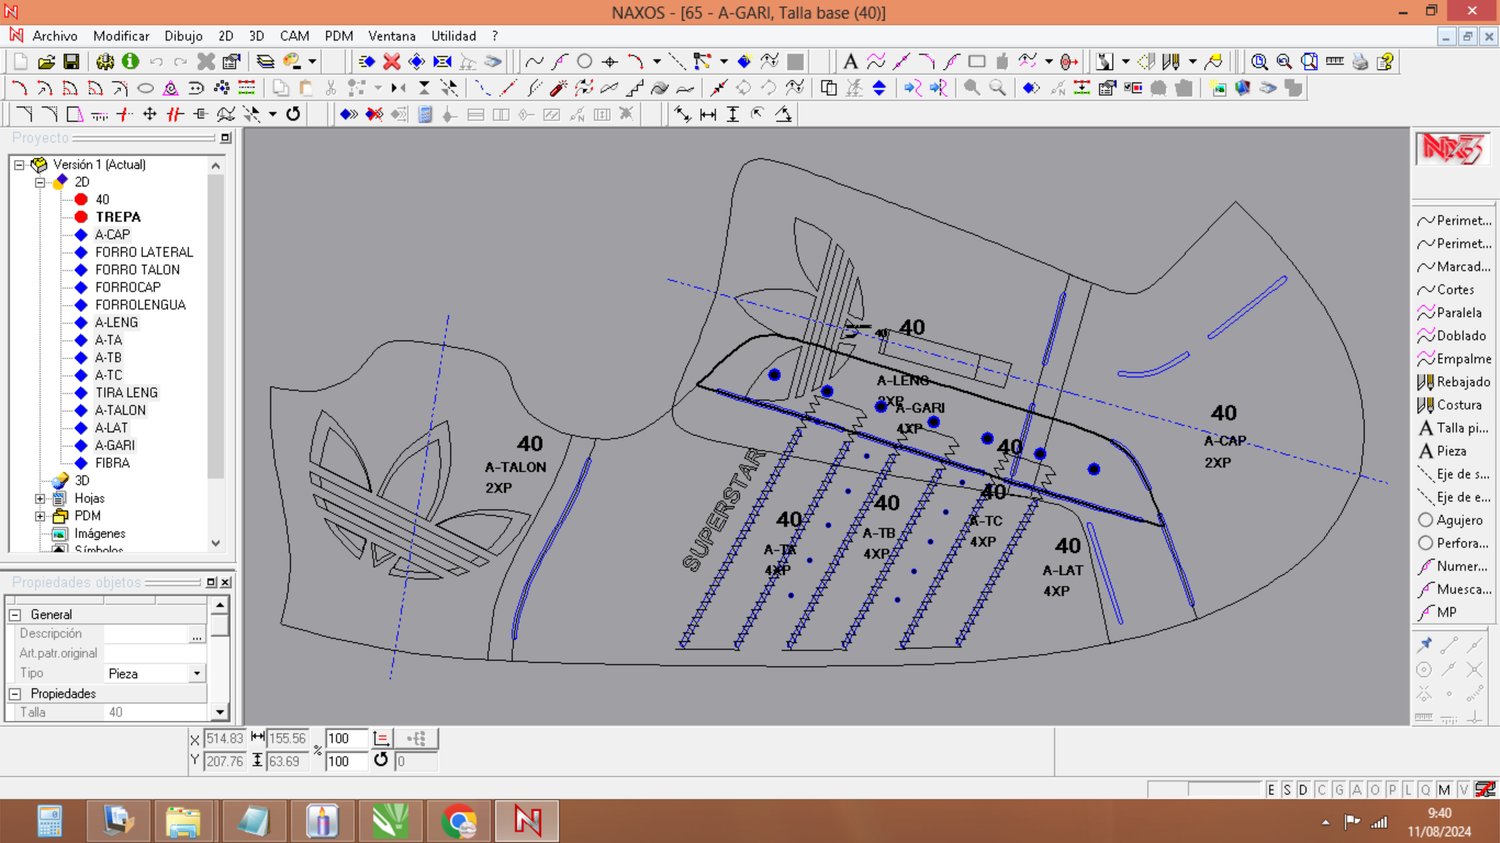Click the ellipse tool icon
Viewport: 1500px width, 843px height.
(145, 88)
